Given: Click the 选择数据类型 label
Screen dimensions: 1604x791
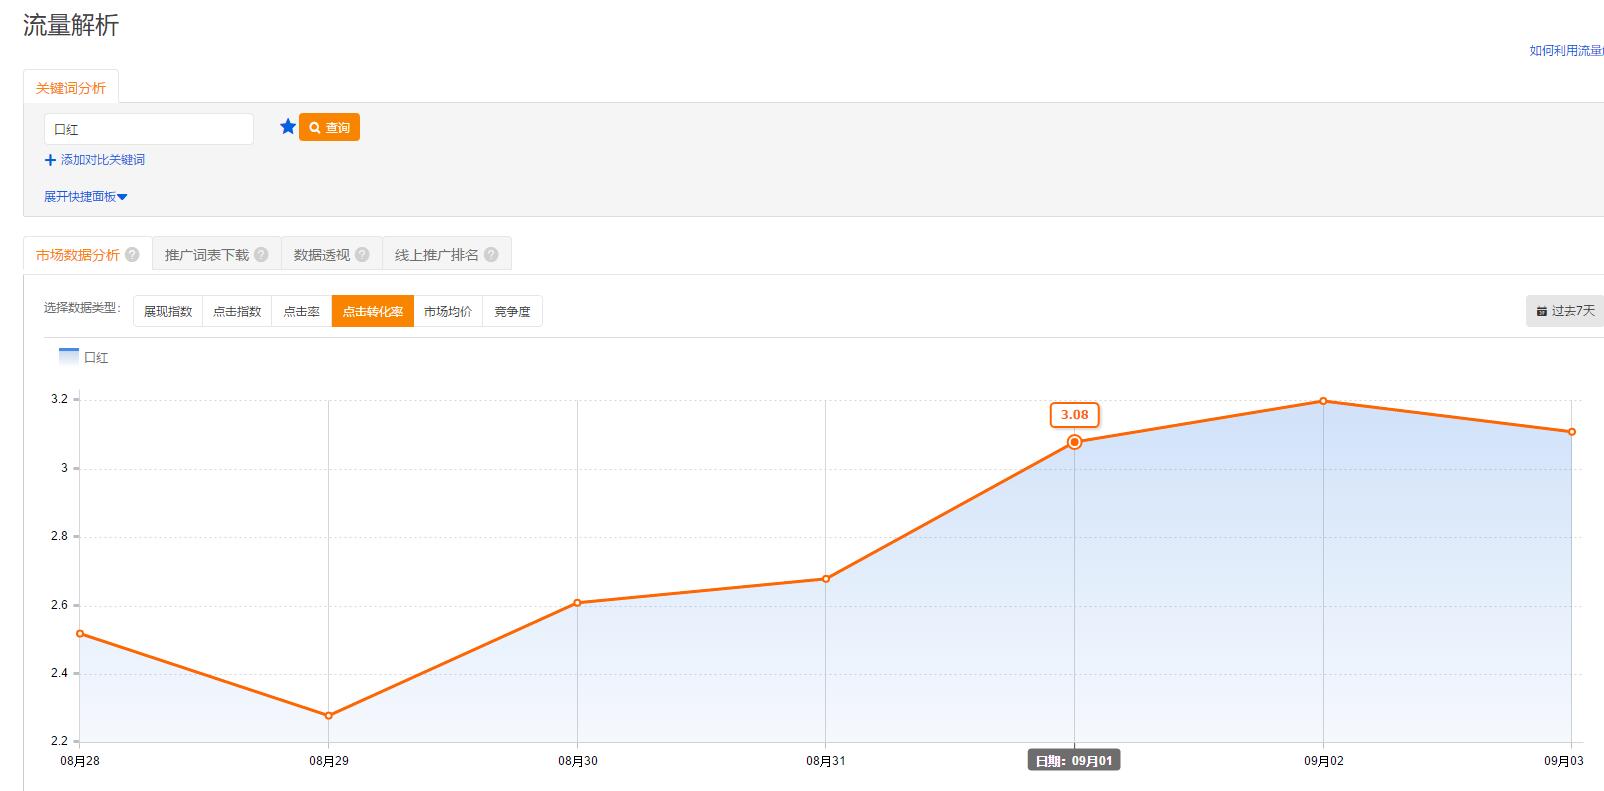Looking at the screenshot, I should point(82,308).
